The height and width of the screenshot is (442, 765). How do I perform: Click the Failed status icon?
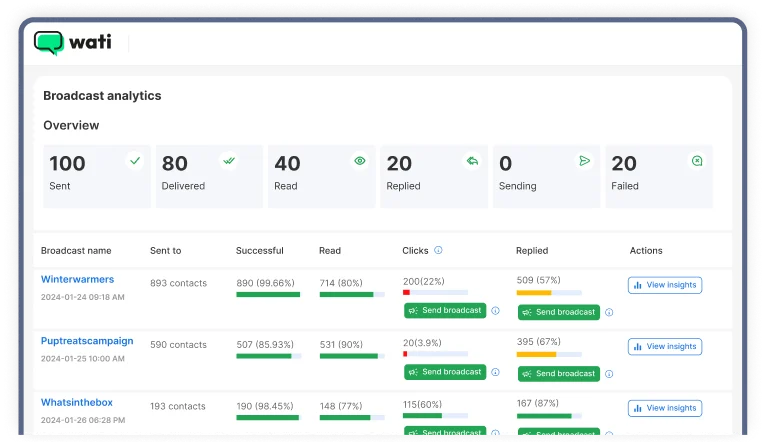point(697,160)
